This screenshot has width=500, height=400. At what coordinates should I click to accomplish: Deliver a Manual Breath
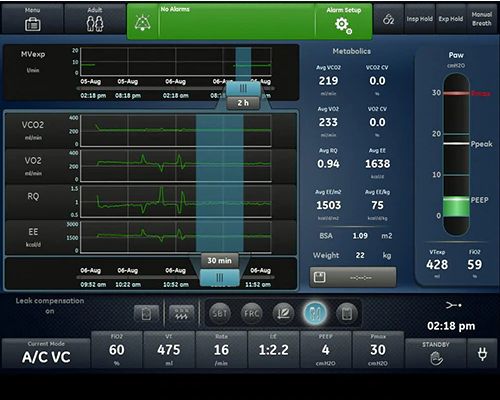[482, 19]
